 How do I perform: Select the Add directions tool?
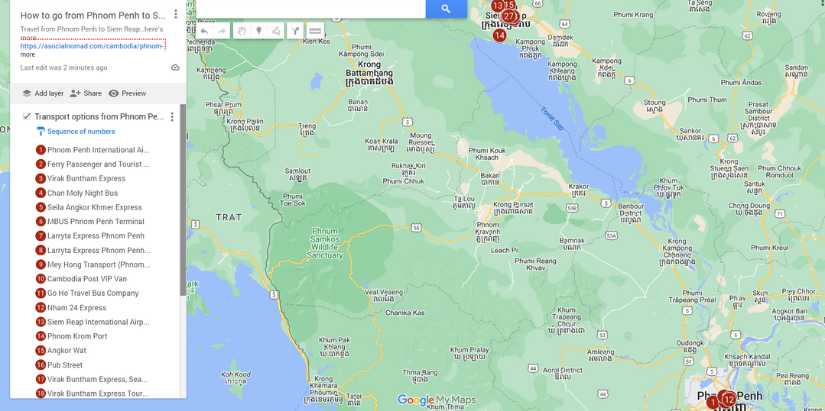click(295, 31)
